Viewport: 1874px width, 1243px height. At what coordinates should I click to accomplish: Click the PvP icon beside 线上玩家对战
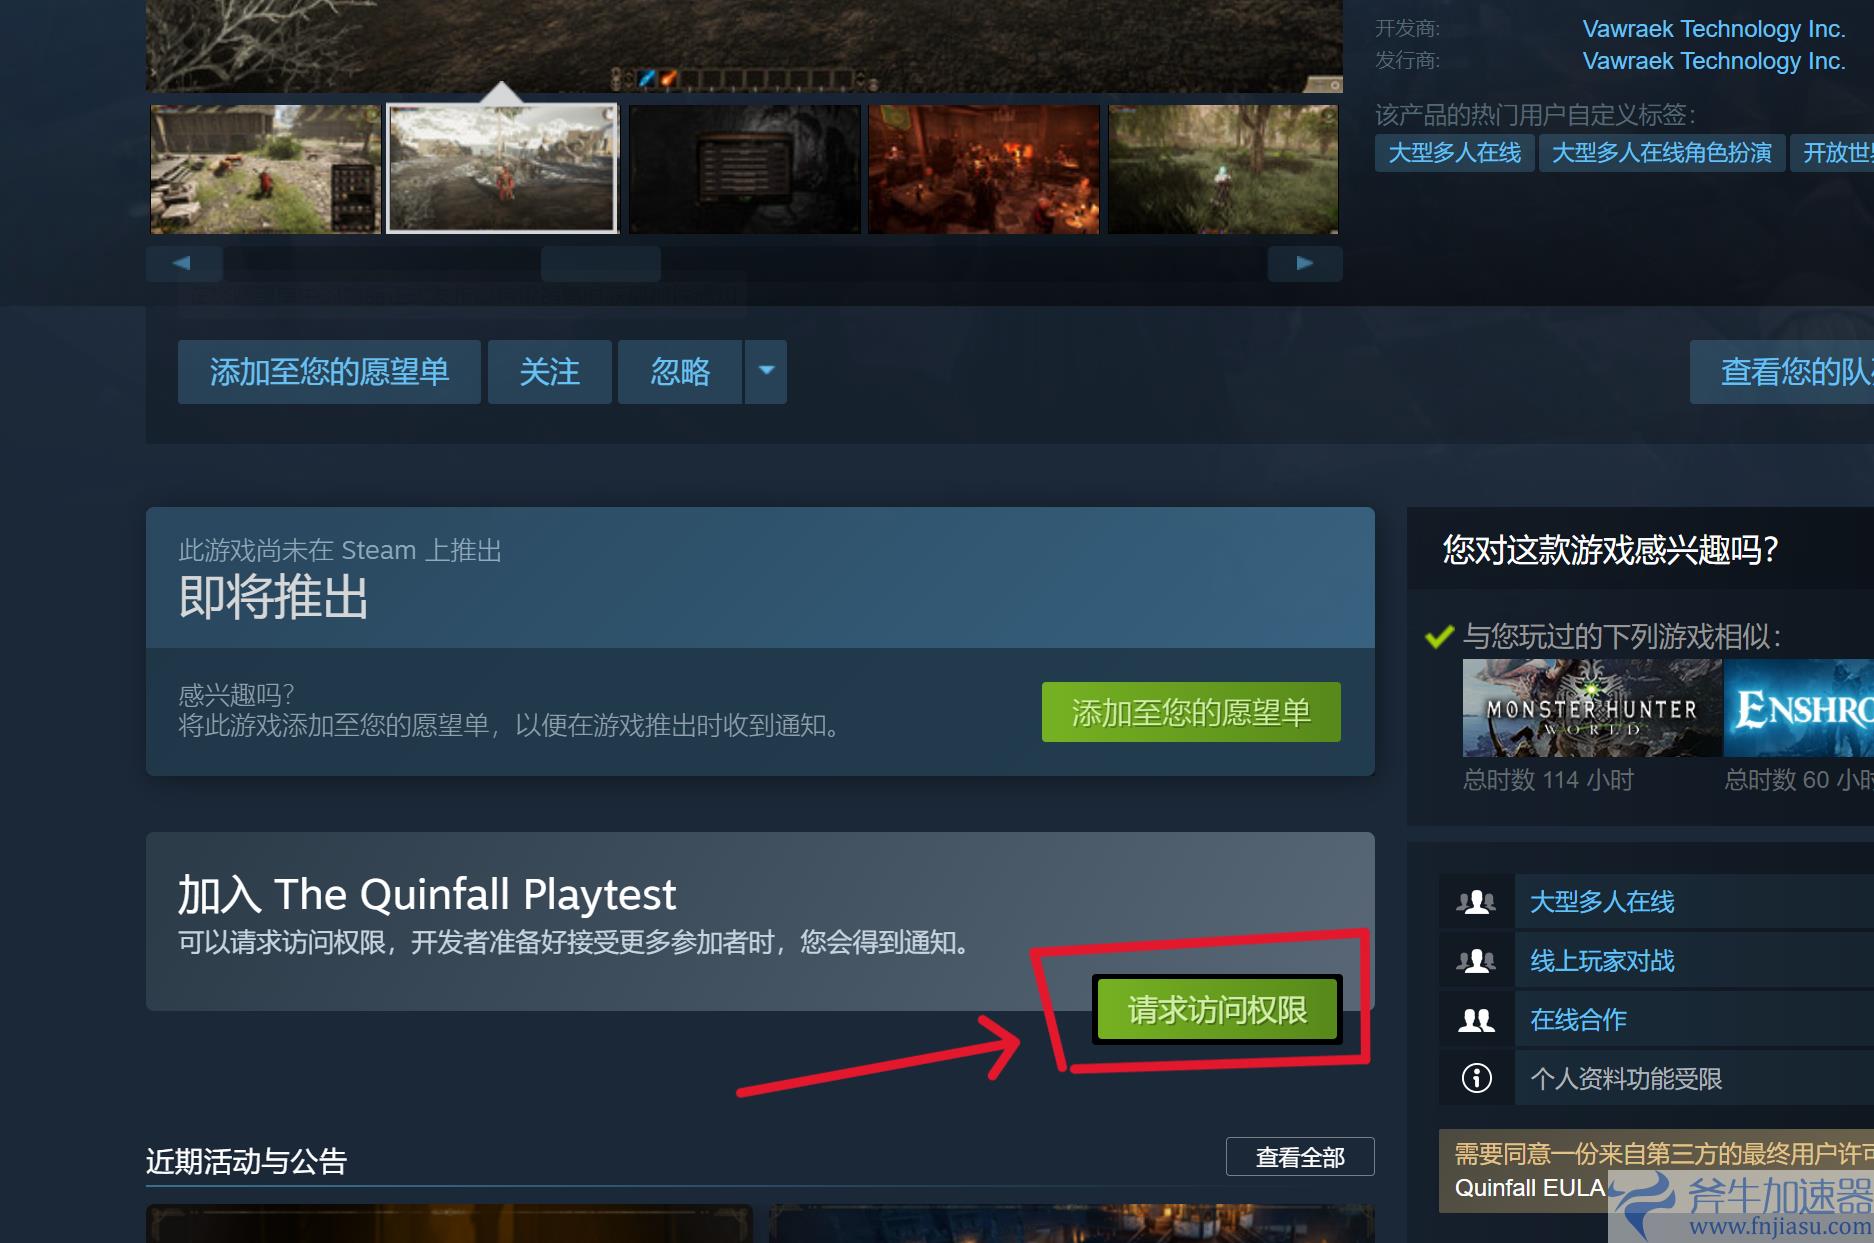(x=1476, y=961)
